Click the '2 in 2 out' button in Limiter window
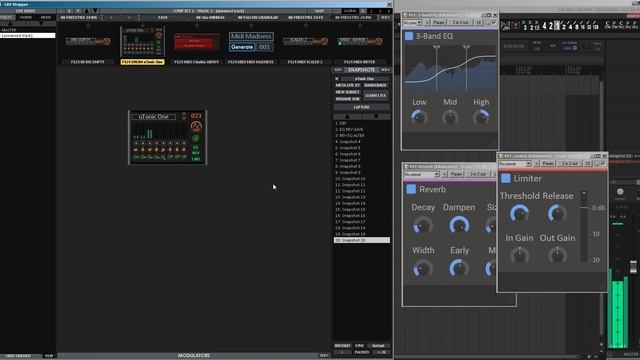The height and width of the screenshot is (360, 640). pyautogui.click(x=570, y=164)
